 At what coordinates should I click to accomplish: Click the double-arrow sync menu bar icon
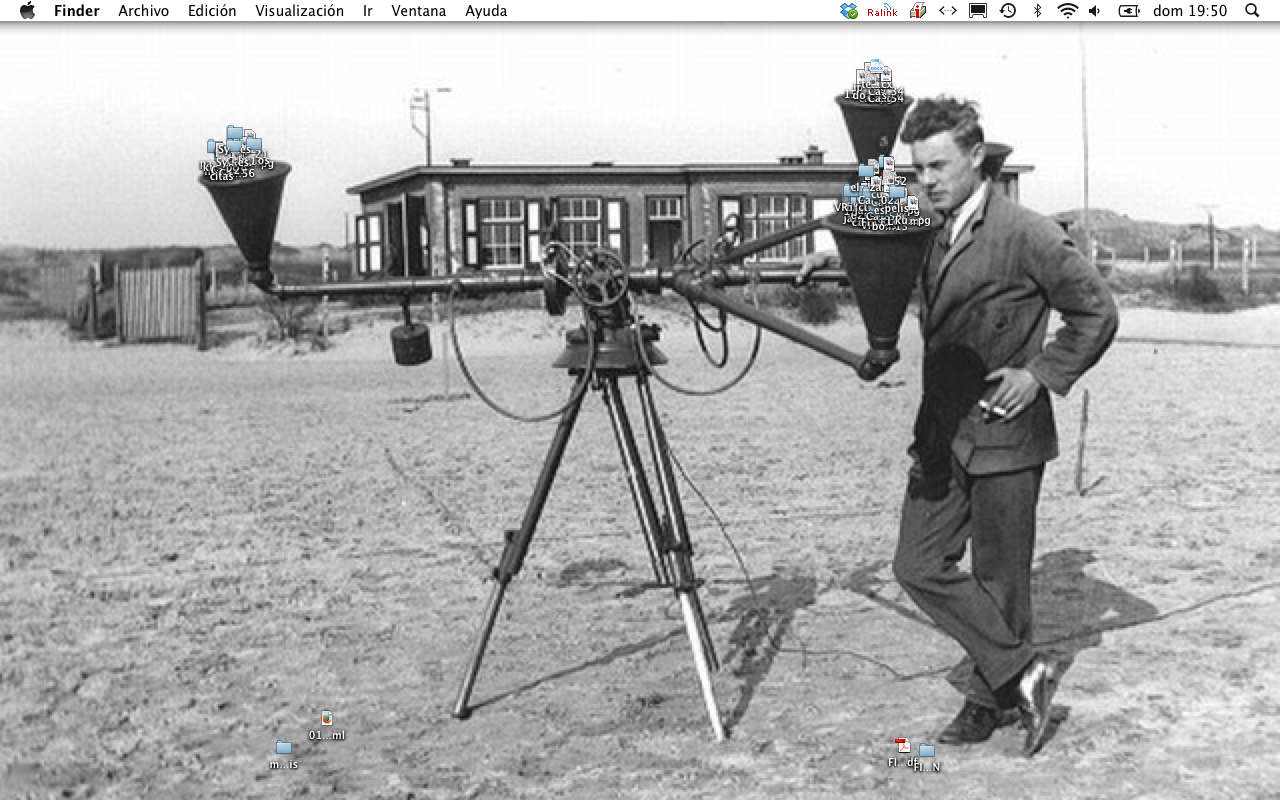click(947, 11)
